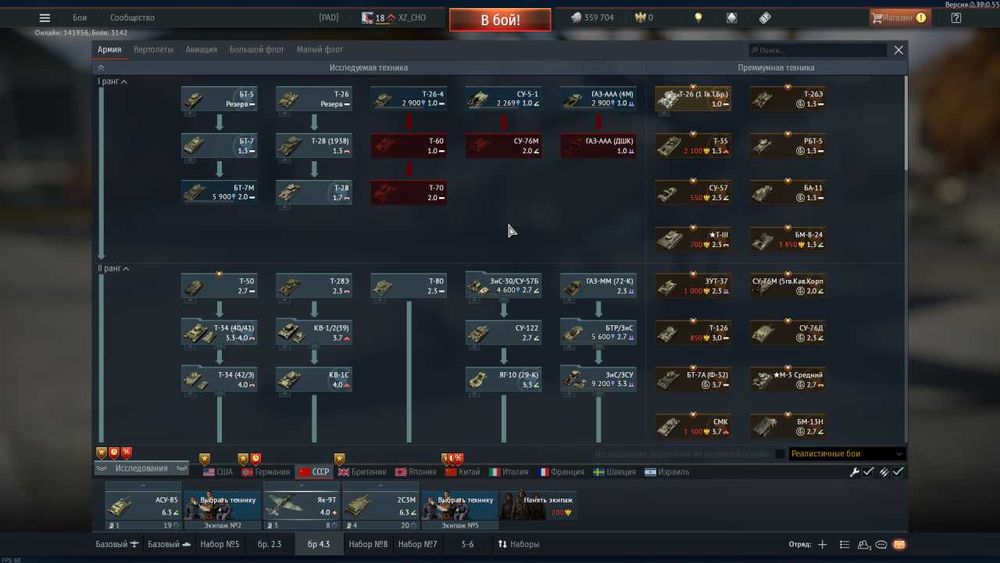Open the warbonds icon in top bar

point(732,18)
